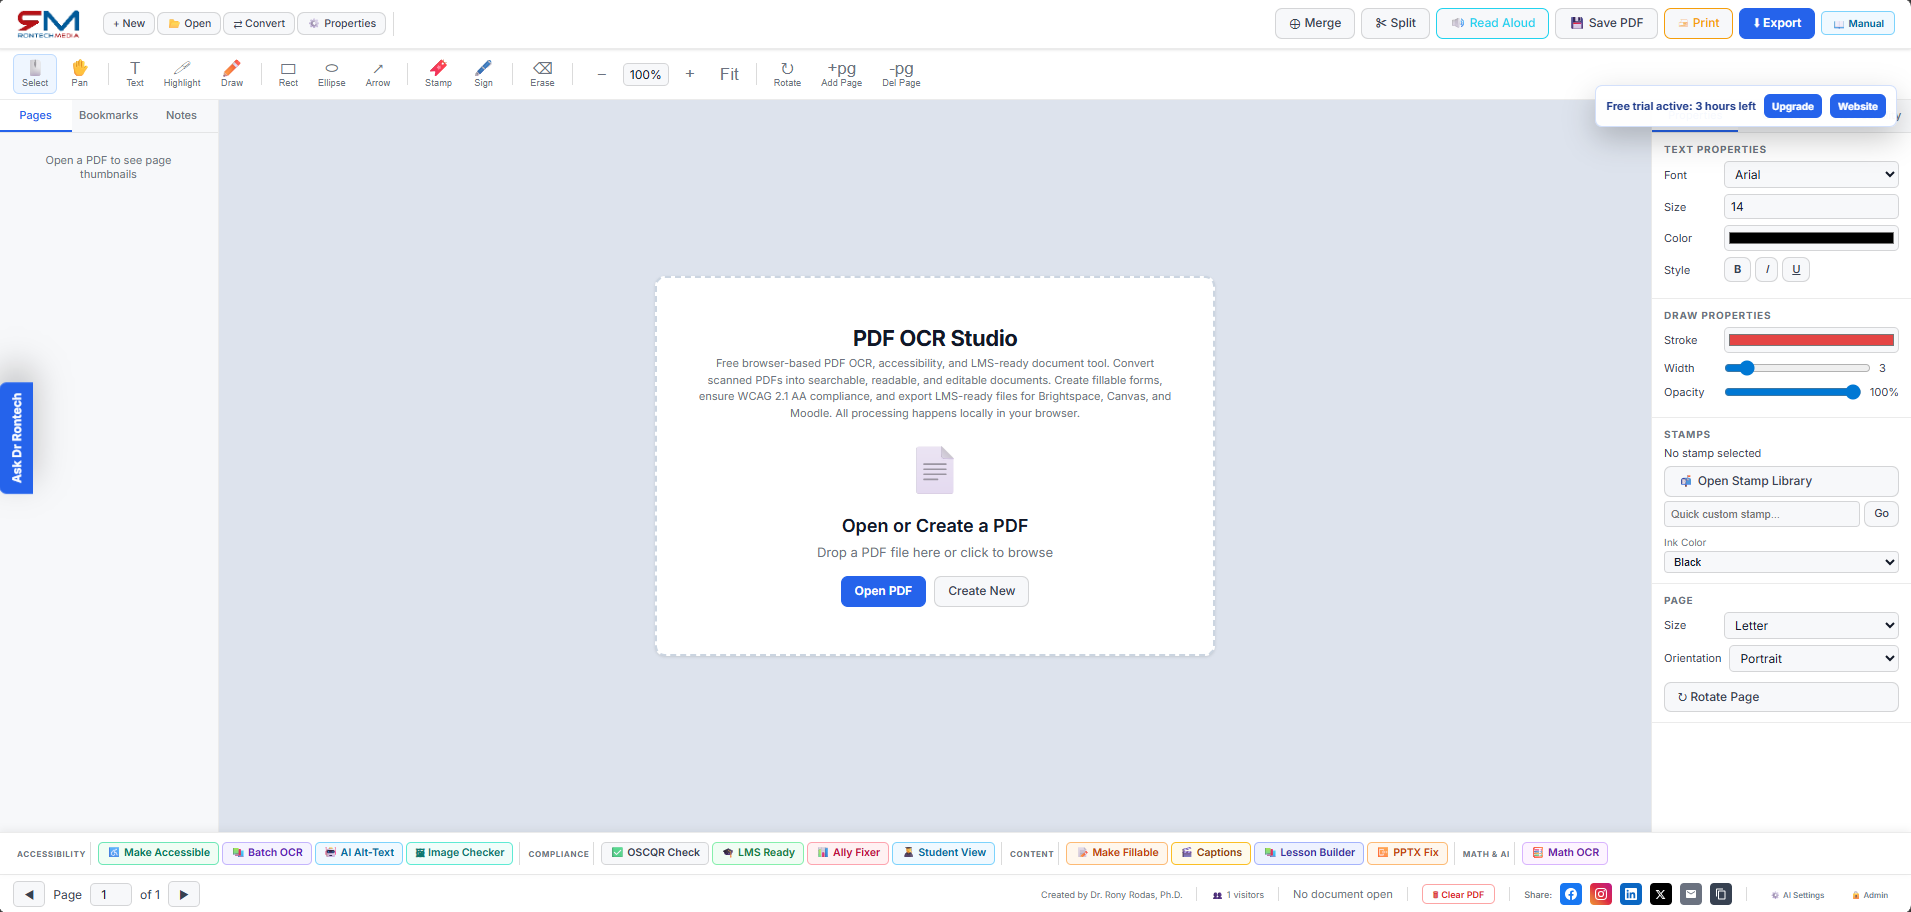Click the Upgrade button

pos(1793,106)
